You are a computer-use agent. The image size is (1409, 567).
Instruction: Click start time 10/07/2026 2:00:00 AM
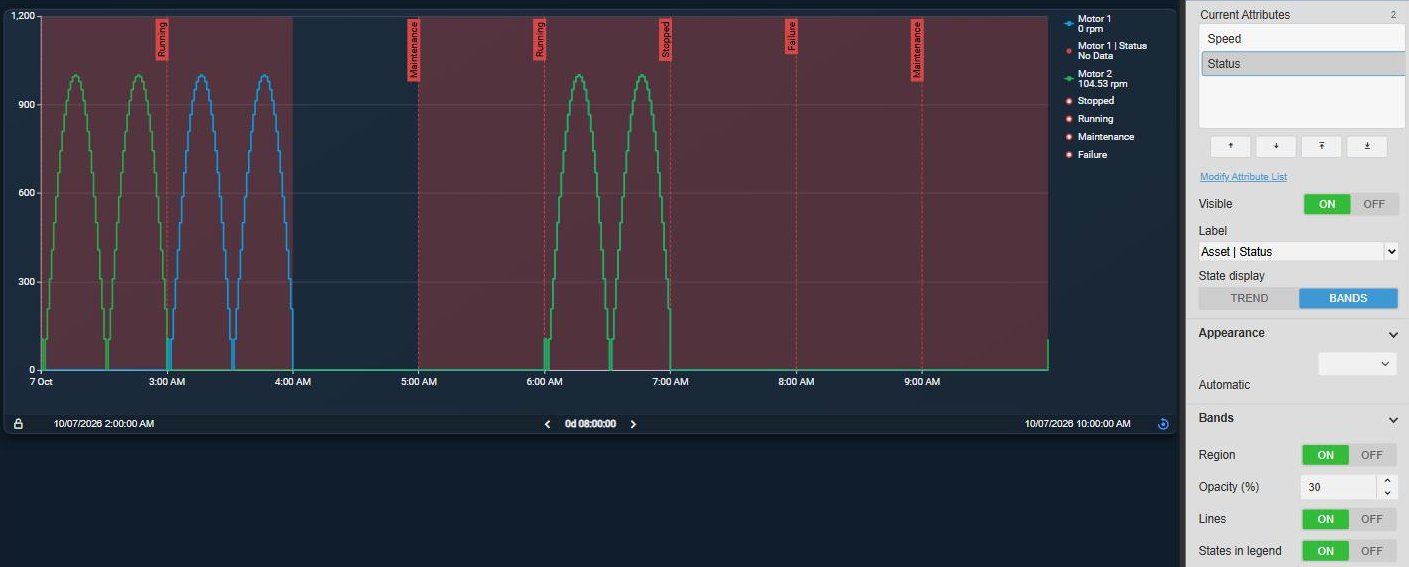point(104,424)
